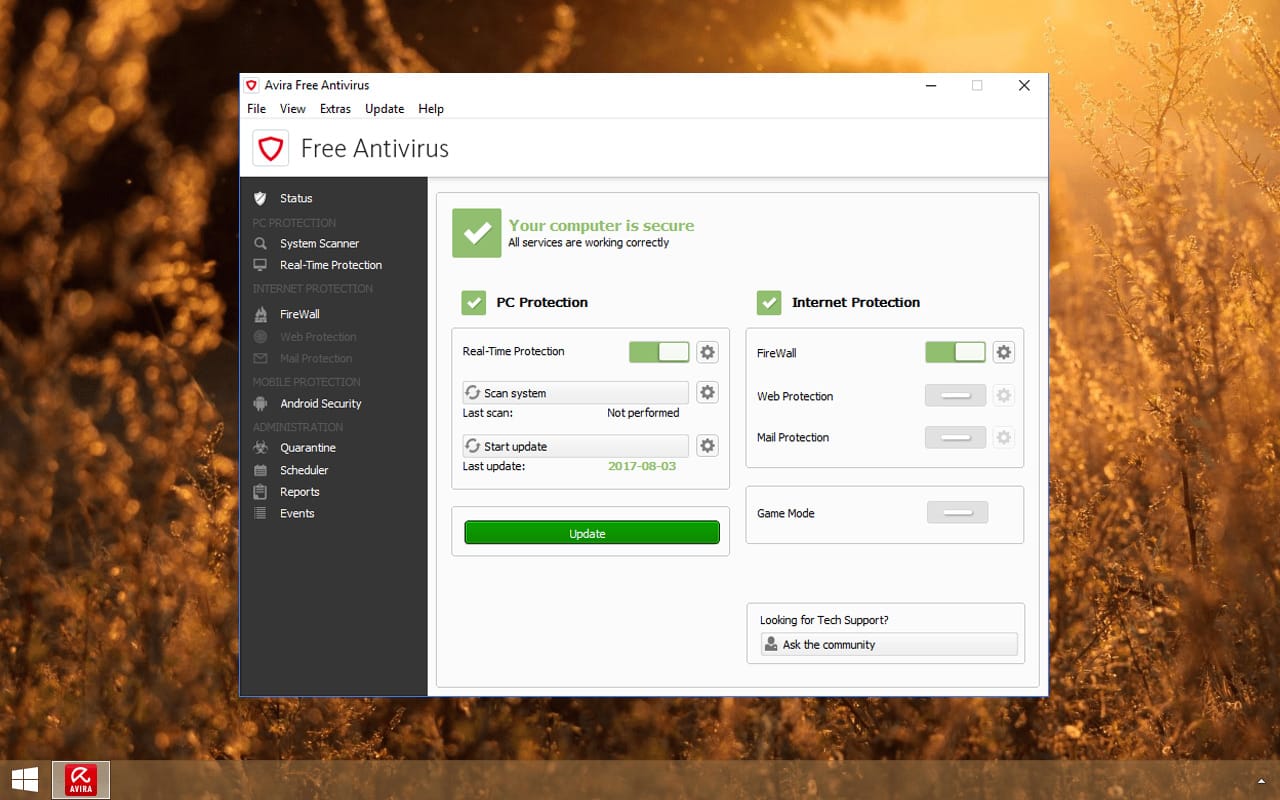Click the Events list icon
The image size is (1280, 800).
pos(260,513)
